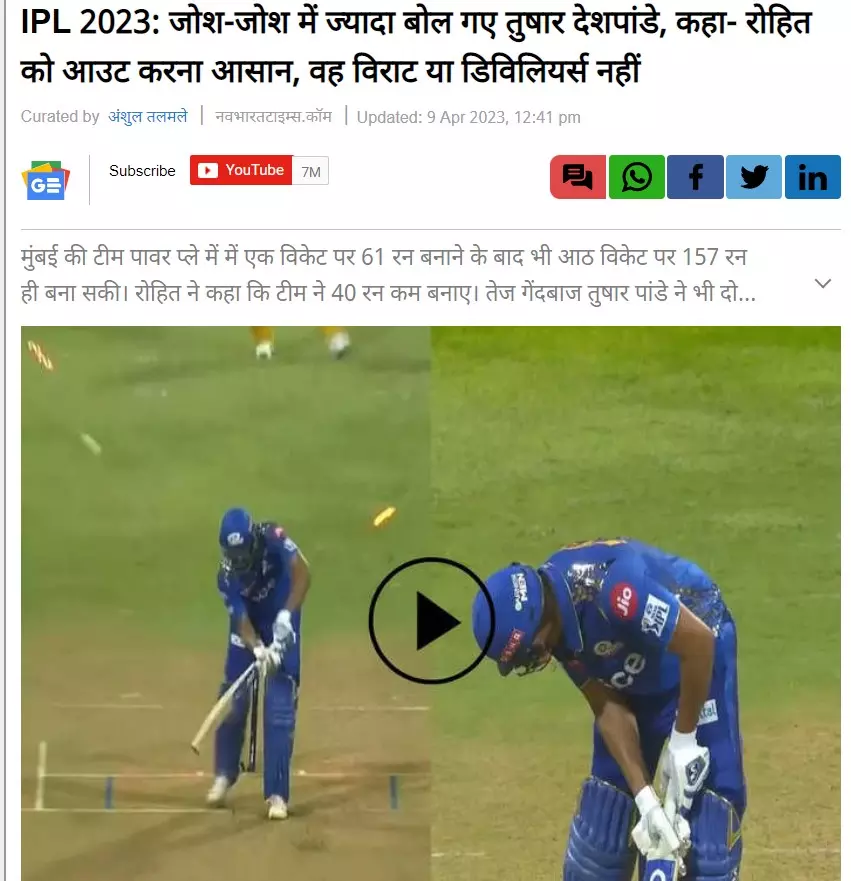Viewport: 851px width, 881px height.
Task: Open the Google News icon
Action: click(45, 181)
